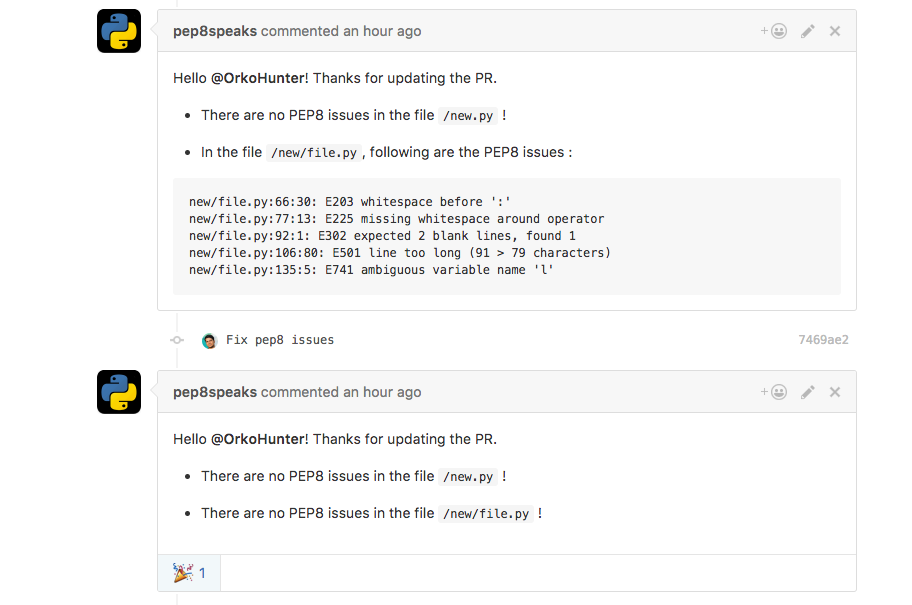
Task: Select the /new/file.py code label
Action: (314, 152)
